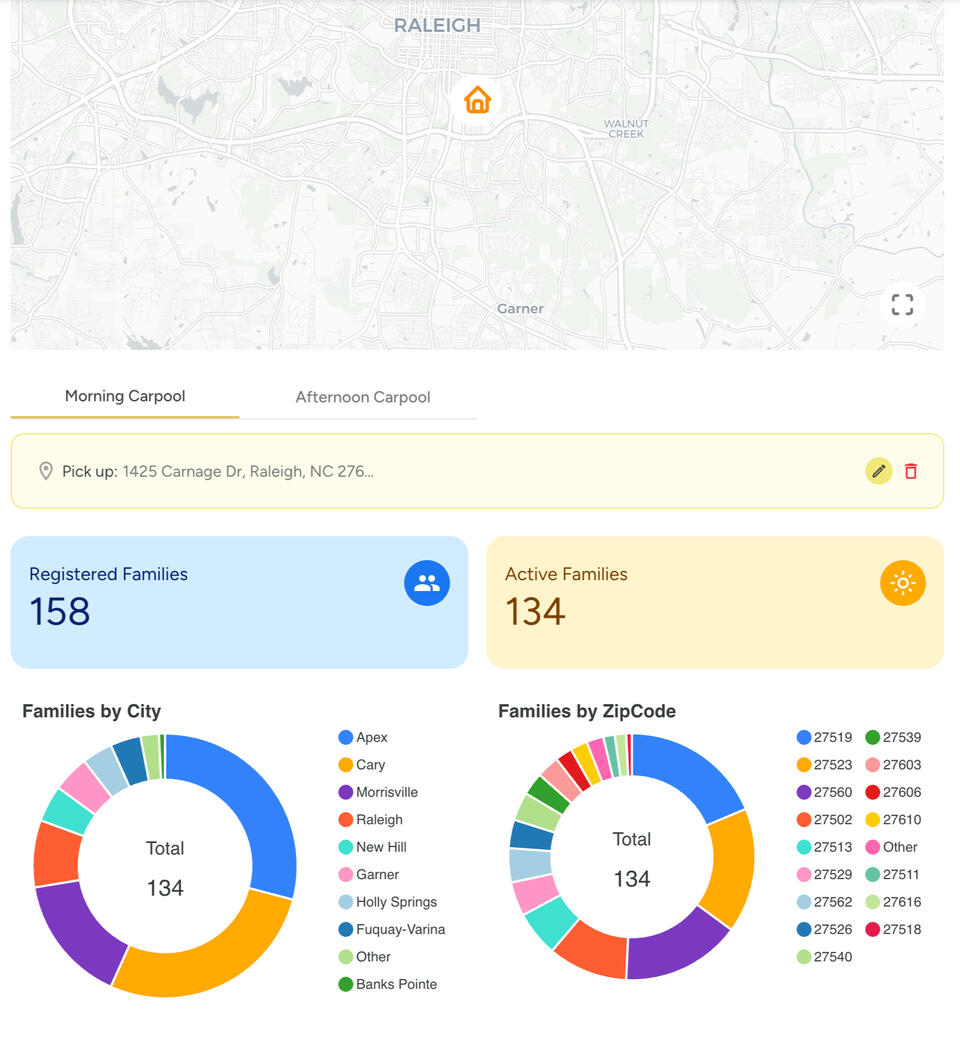Image resolution: width=960 pixels, height=1038 pixels.
Task: Click the orange home marker on map
Action: click(477, 100)
